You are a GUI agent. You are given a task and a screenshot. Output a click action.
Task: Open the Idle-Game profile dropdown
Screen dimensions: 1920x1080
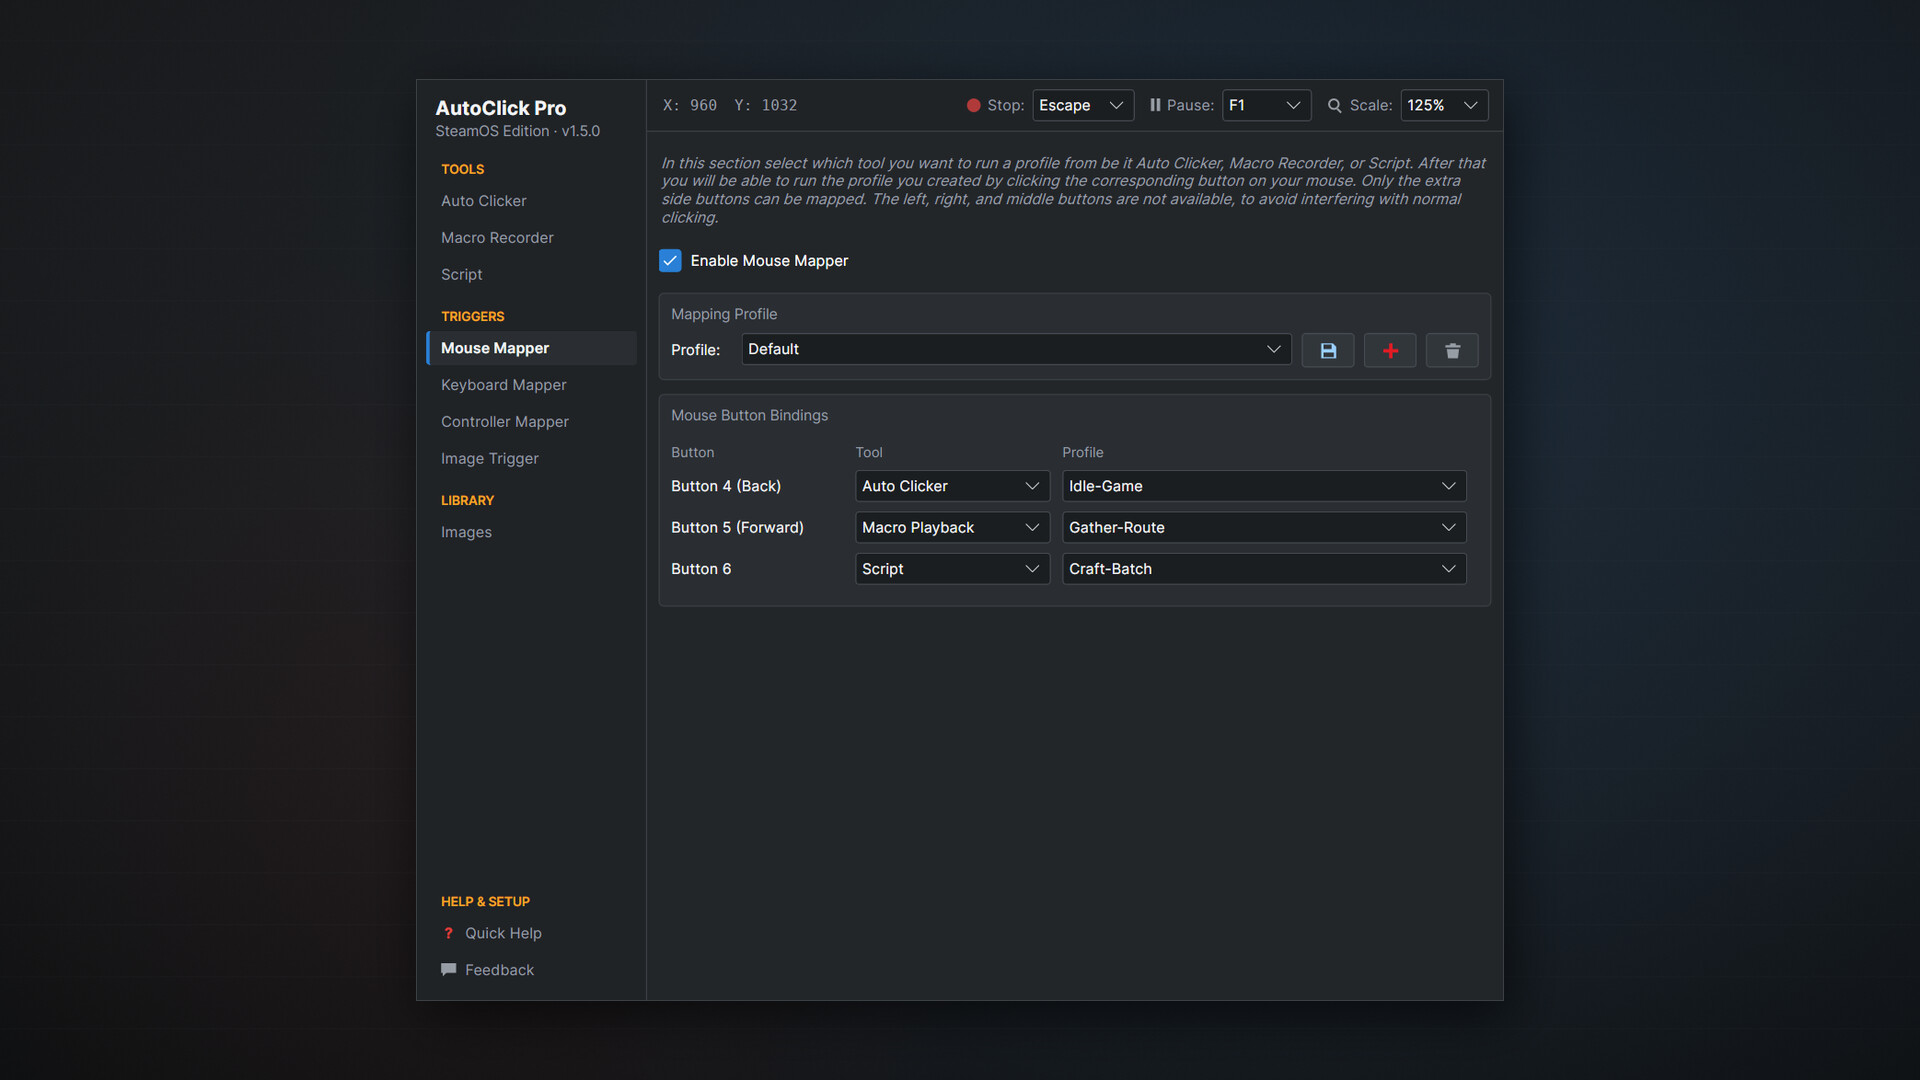tap(1264, 486)
